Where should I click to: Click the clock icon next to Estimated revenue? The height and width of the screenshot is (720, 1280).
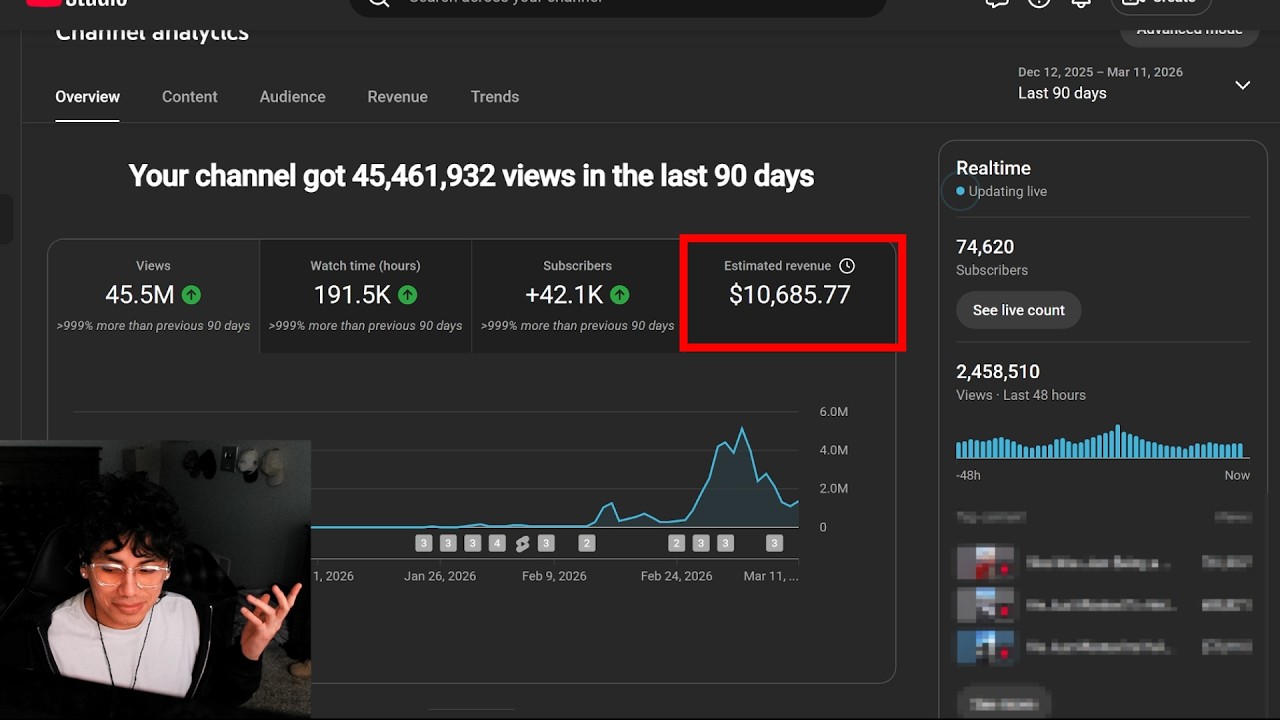(847, 266)
